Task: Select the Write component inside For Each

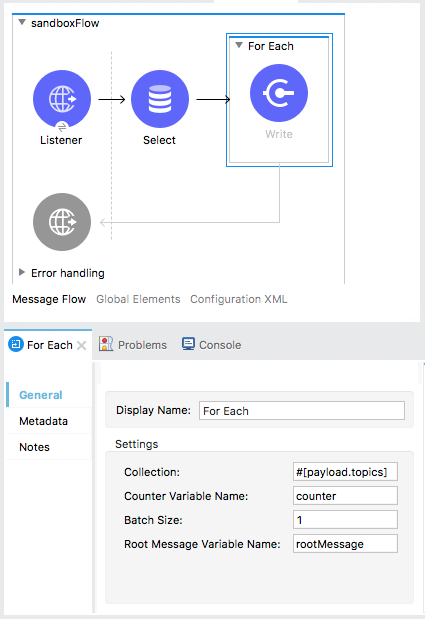Action: click(x=279, y=93)
